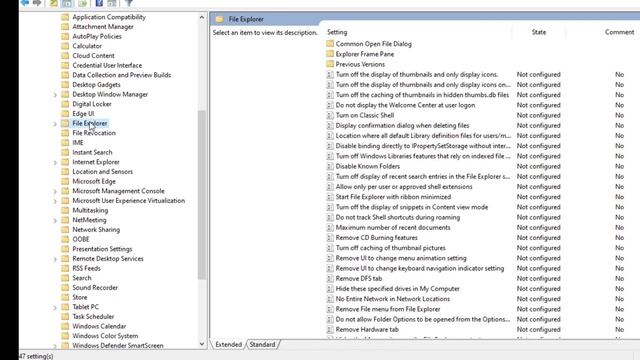The width and height of the screenshot is (640, 360).
Task: Click the tree pane scroll up arrow
Action: (x=202, y=17)
